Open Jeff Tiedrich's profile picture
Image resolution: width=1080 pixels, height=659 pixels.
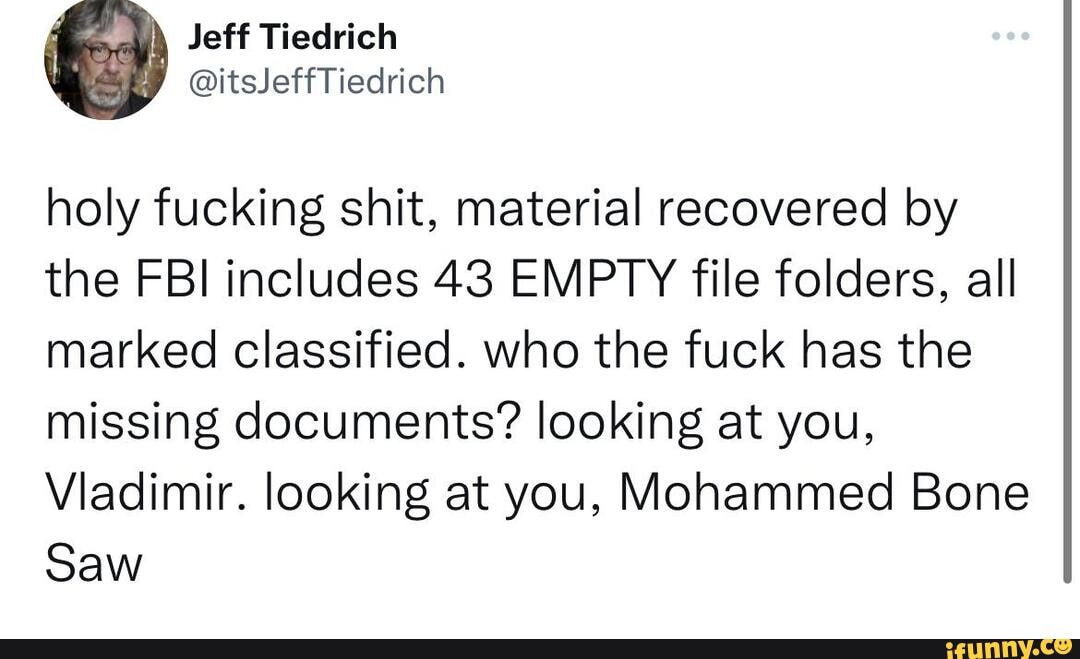point(106,60)
